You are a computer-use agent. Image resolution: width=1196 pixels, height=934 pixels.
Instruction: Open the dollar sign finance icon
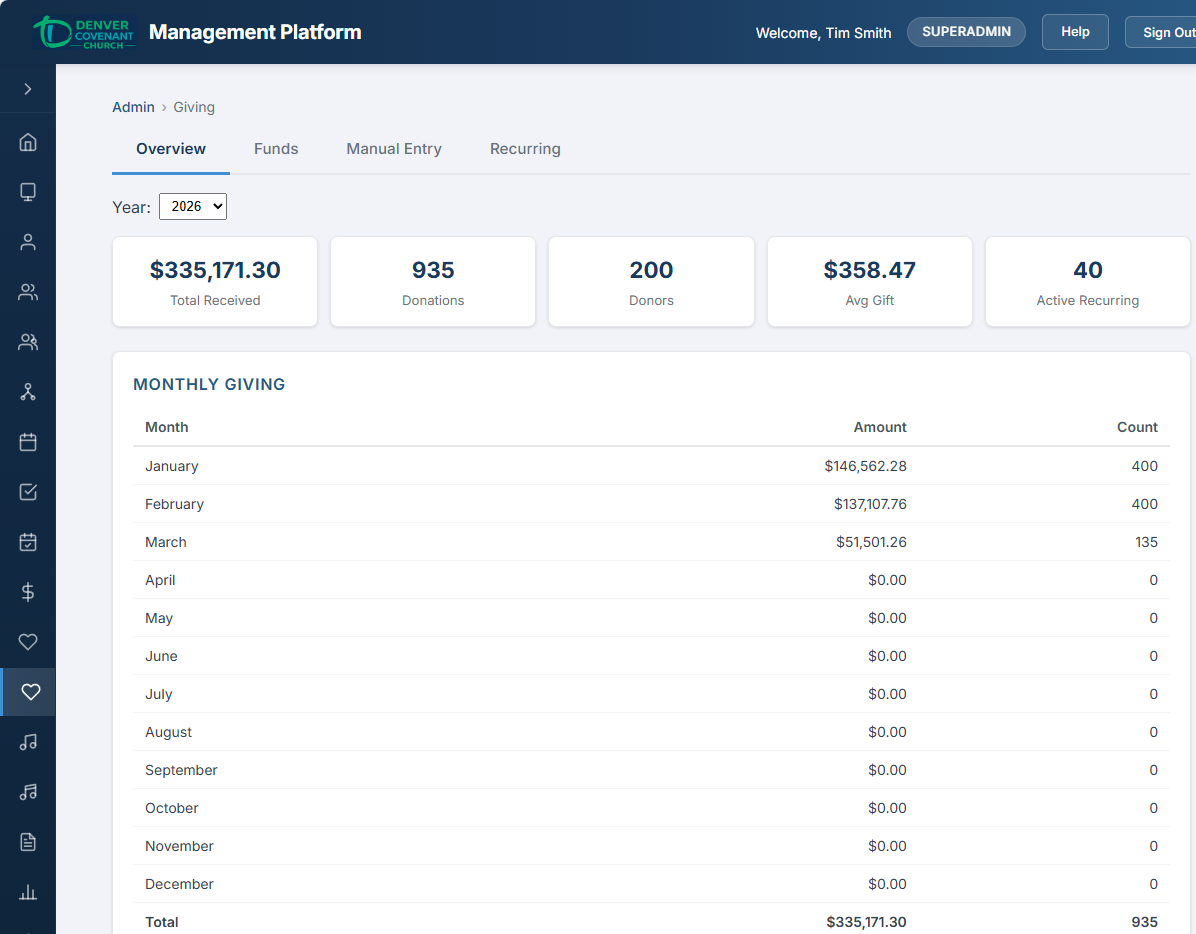tap(28, 592)
